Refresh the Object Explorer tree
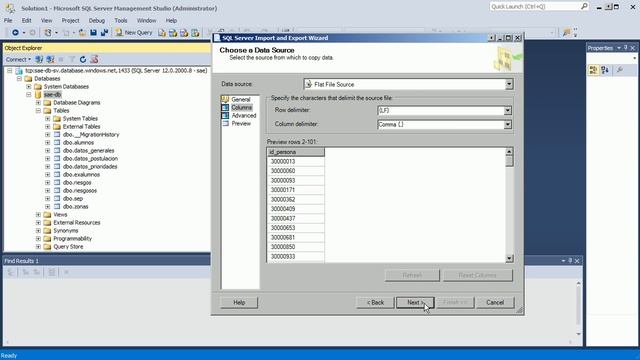 pyautogui.click(x=83, y=59)
